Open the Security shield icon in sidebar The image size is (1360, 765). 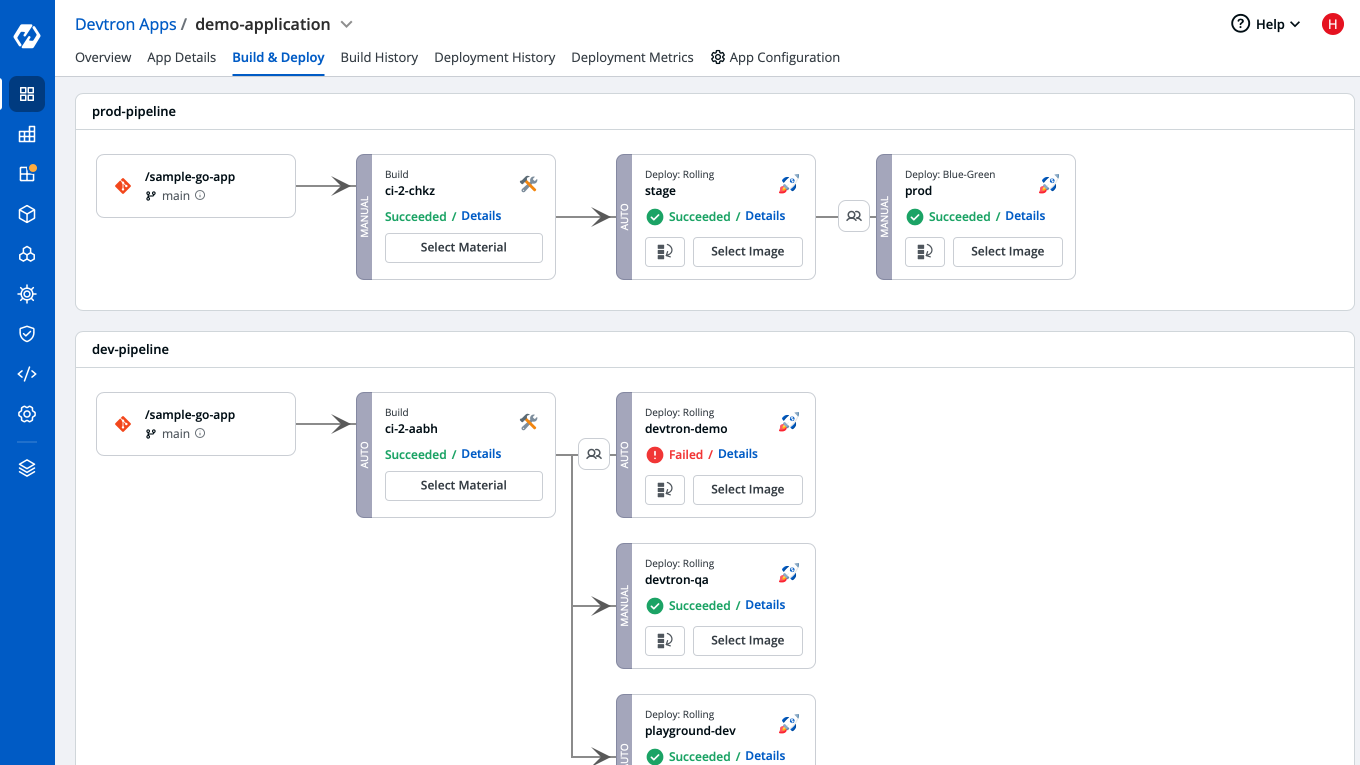tap(27, 334)
